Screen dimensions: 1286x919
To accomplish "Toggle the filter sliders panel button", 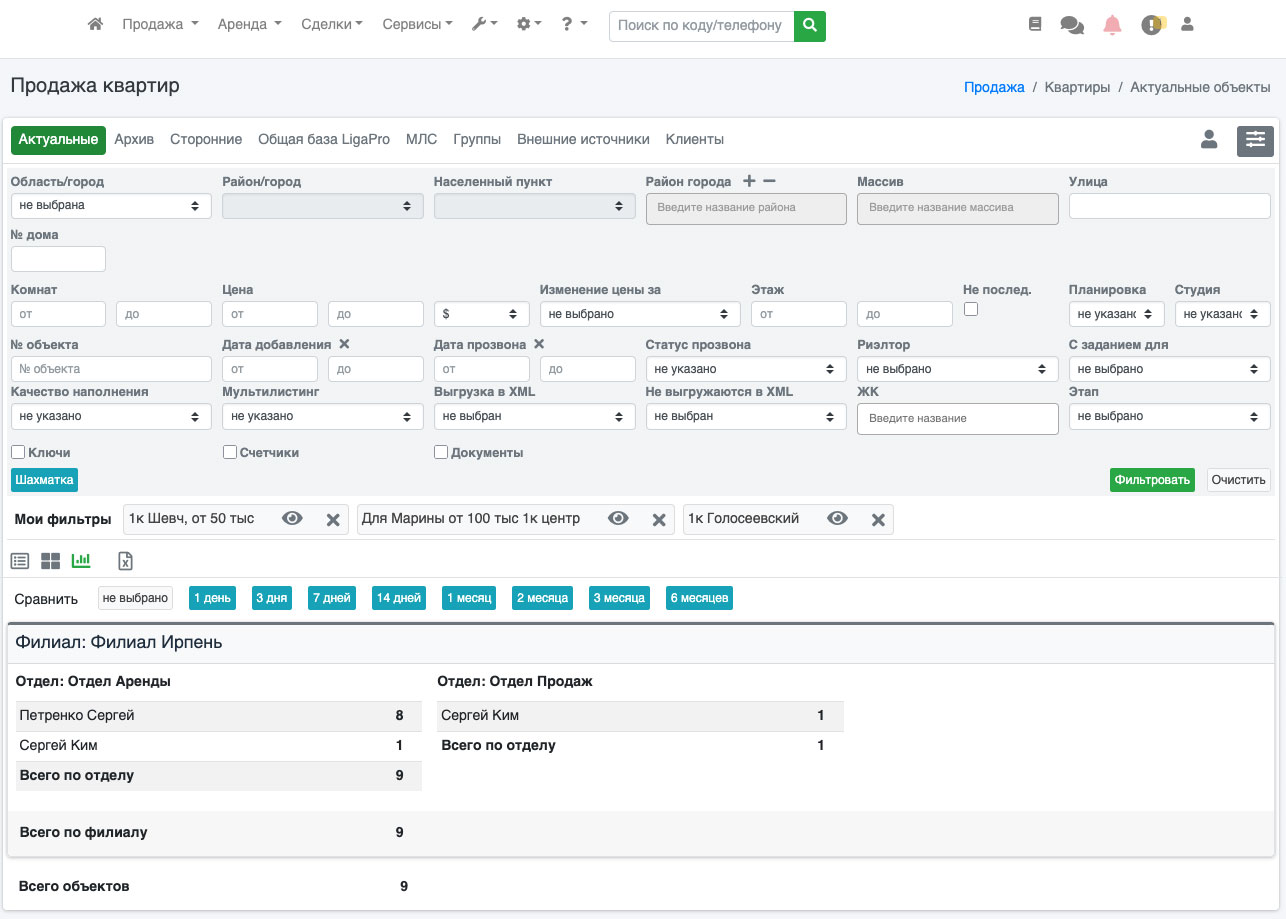I will pos(1255,141).
